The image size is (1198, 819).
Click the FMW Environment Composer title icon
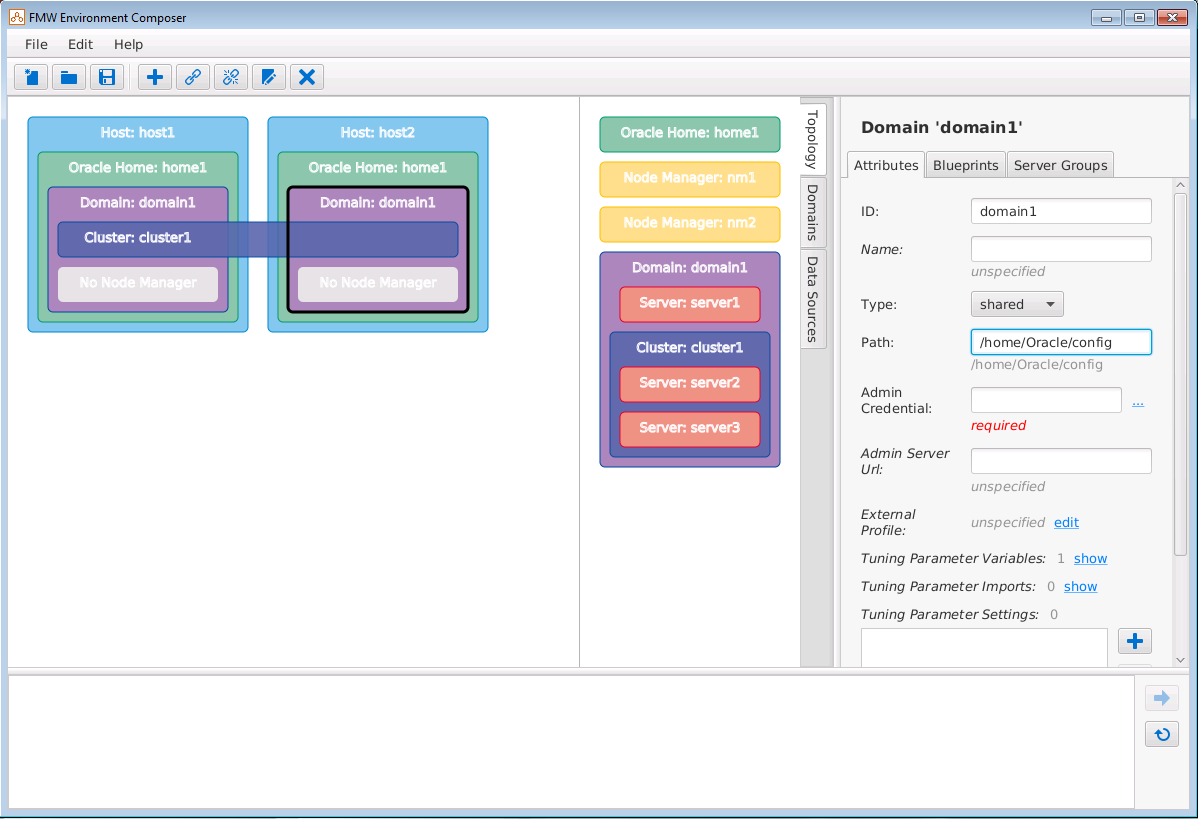click(x=17, y=17)
